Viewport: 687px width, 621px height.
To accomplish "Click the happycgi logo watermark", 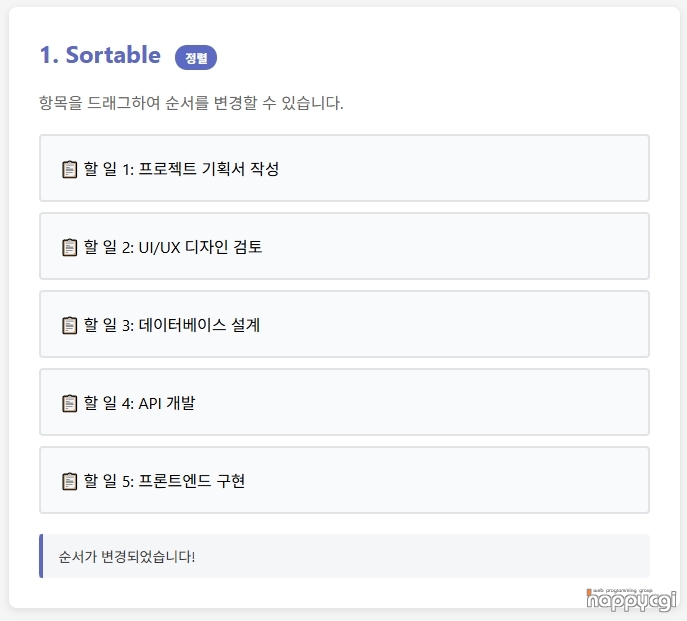I will tap(630, 602).
